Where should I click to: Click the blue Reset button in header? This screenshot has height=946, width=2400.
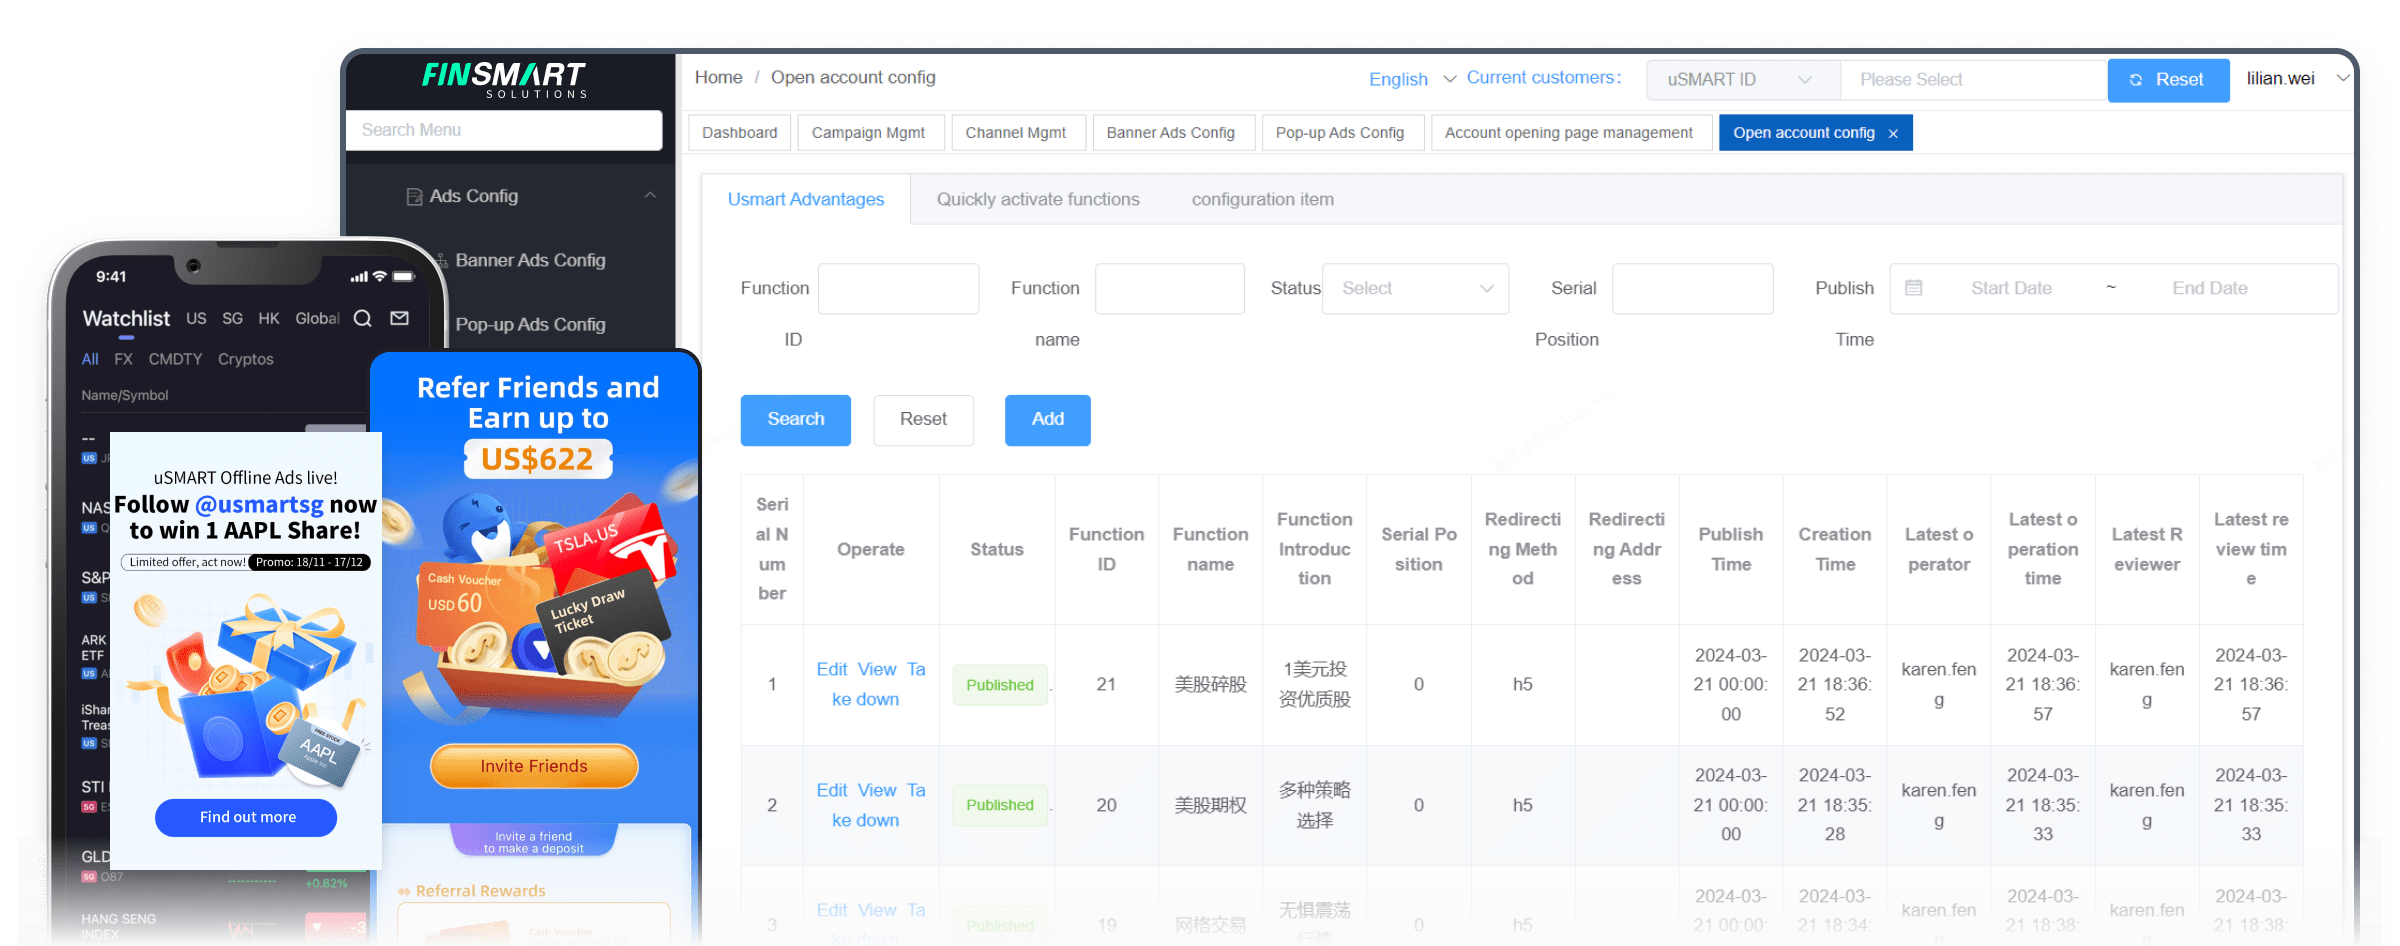[x=2168, y=80]
